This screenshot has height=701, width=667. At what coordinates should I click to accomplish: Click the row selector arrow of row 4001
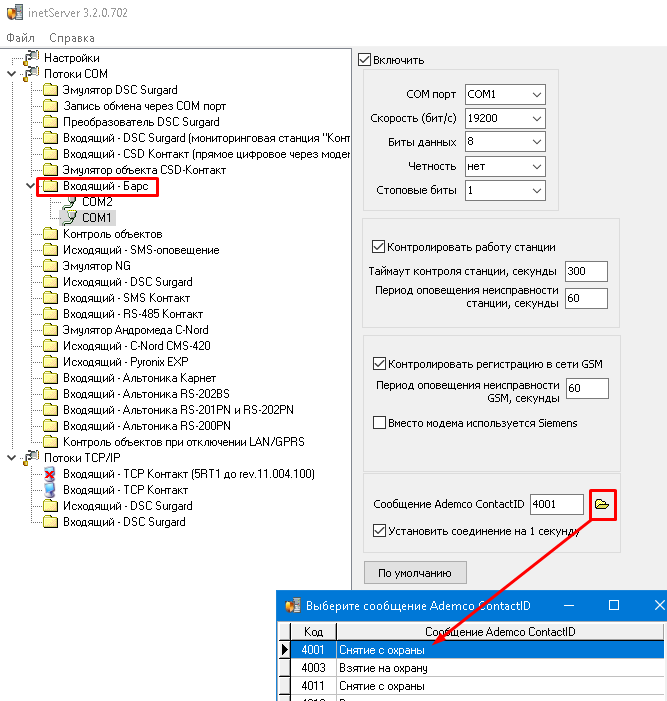click(x=284, y=650)
